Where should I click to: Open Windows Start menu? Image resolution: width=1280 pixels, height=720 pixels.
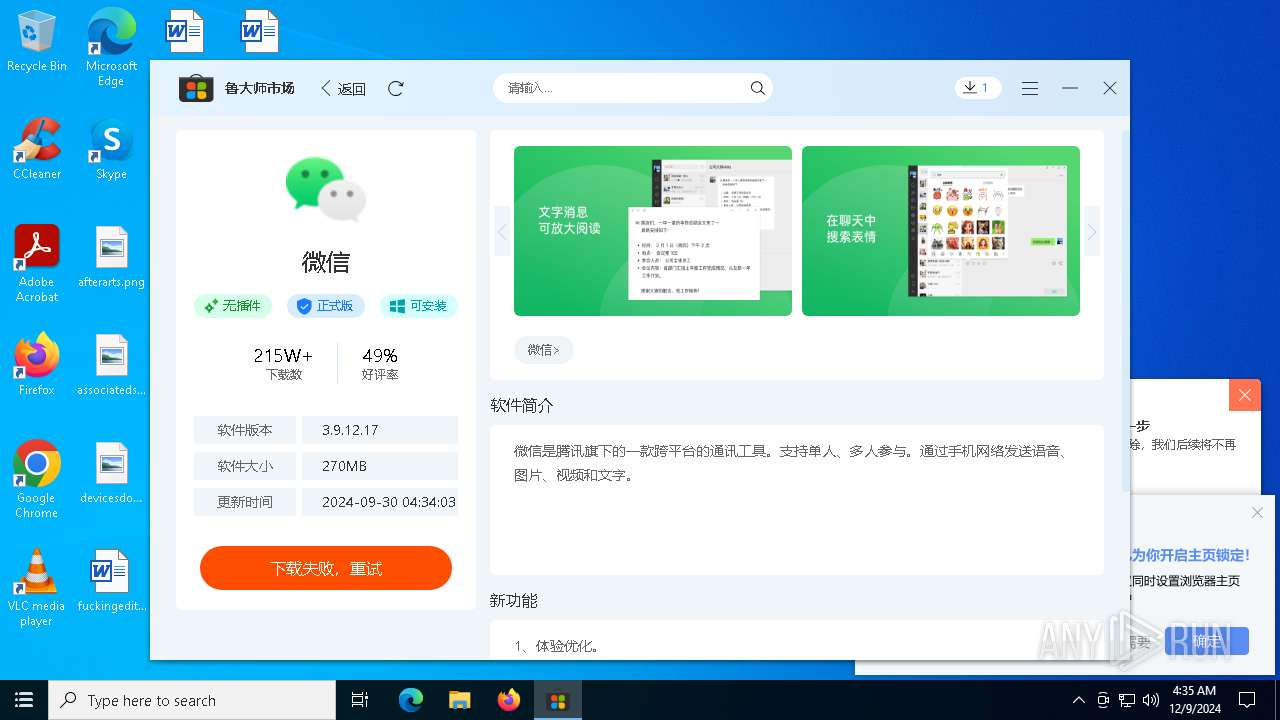point(24,700)
